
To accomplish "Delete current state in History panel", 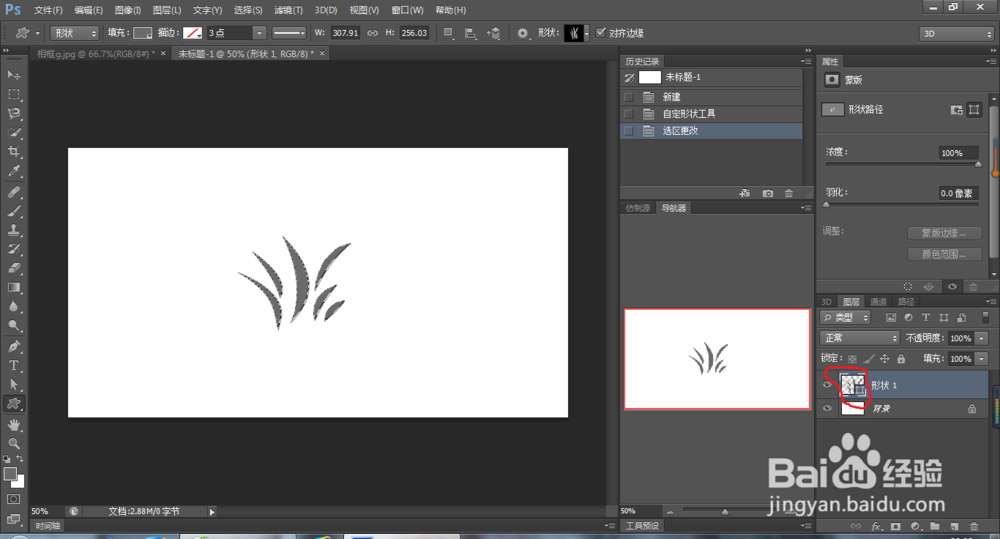I will click(x=789, y=193).
